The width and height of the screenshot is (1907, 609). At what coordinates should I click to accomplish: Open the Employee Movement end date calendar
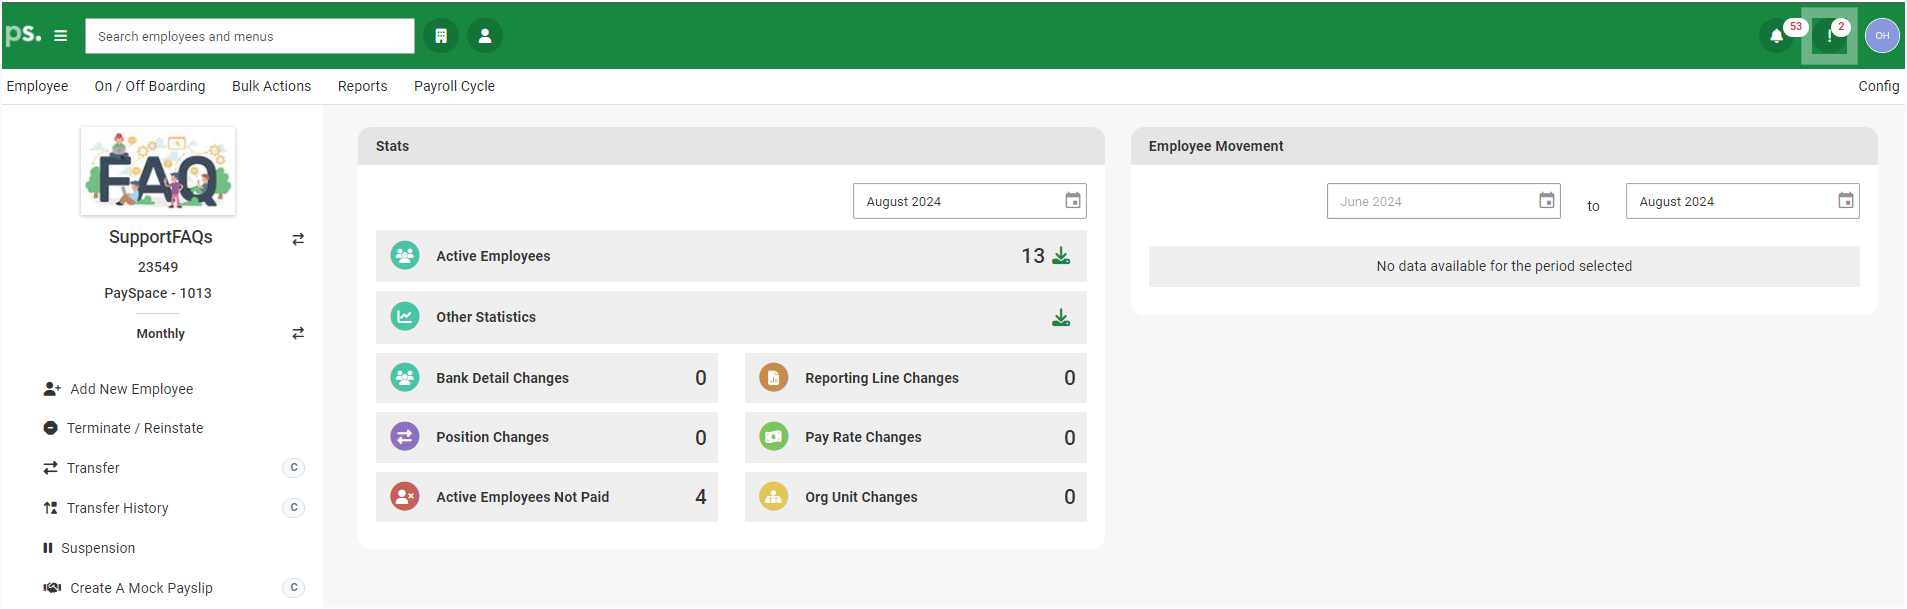(x=1845, y=201)
